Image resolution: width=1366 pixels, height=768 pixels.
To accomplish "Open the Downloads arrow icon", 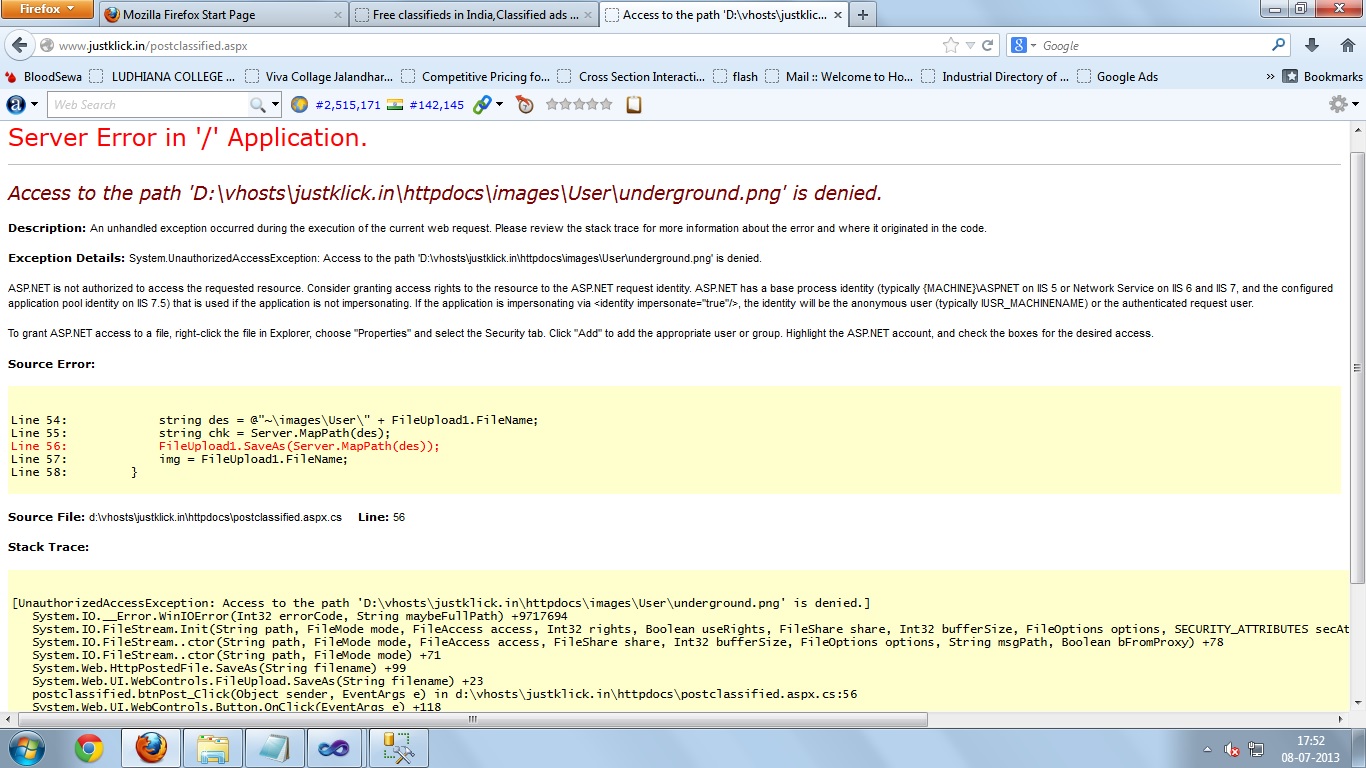I will click(1312, 45).
